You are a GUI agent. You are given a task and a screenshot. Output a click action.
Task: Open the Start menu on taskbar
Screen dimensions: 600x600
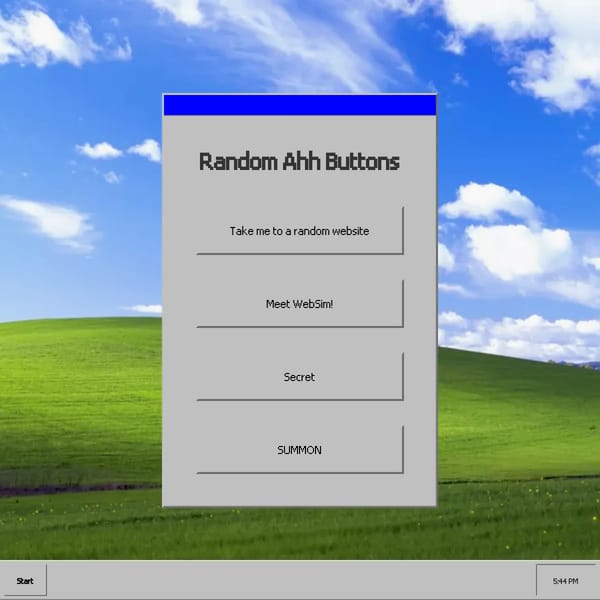tap(24, 580)
